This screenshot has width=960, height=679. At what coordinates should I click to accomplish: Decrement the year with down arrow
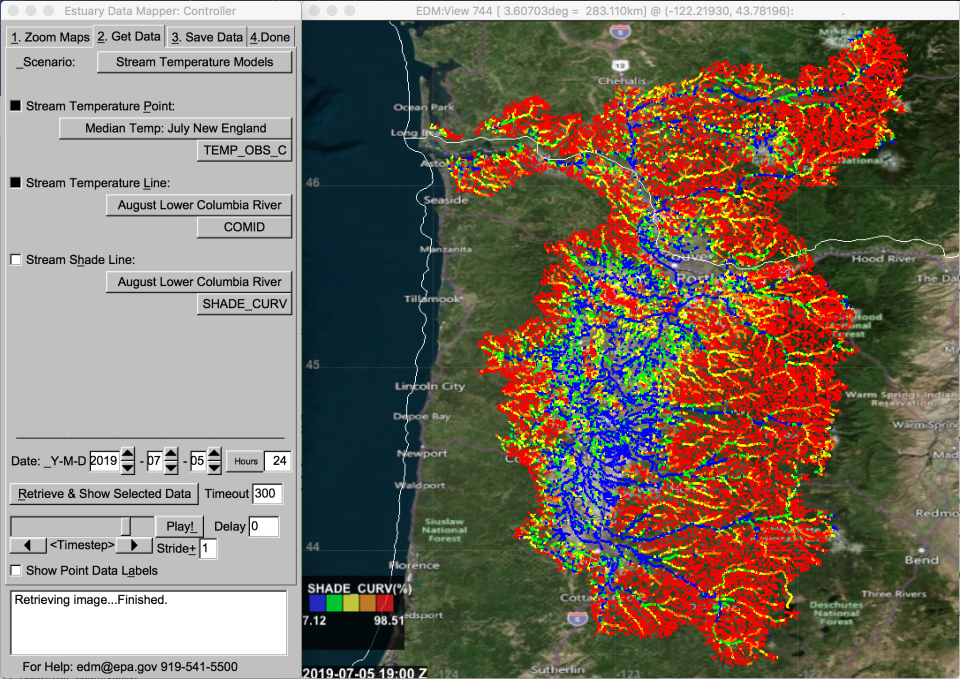(127, 468)
